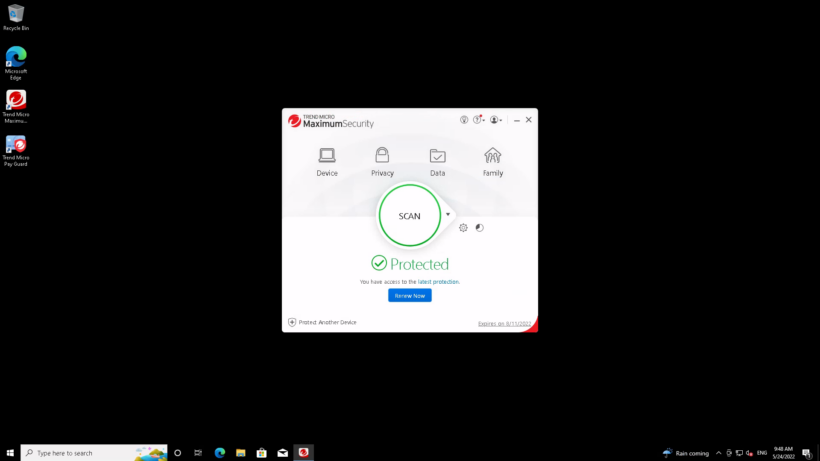The width and height of the screenshot is (820, 461).
Task: Click the ENG language indicator
Action: point(762,453)
